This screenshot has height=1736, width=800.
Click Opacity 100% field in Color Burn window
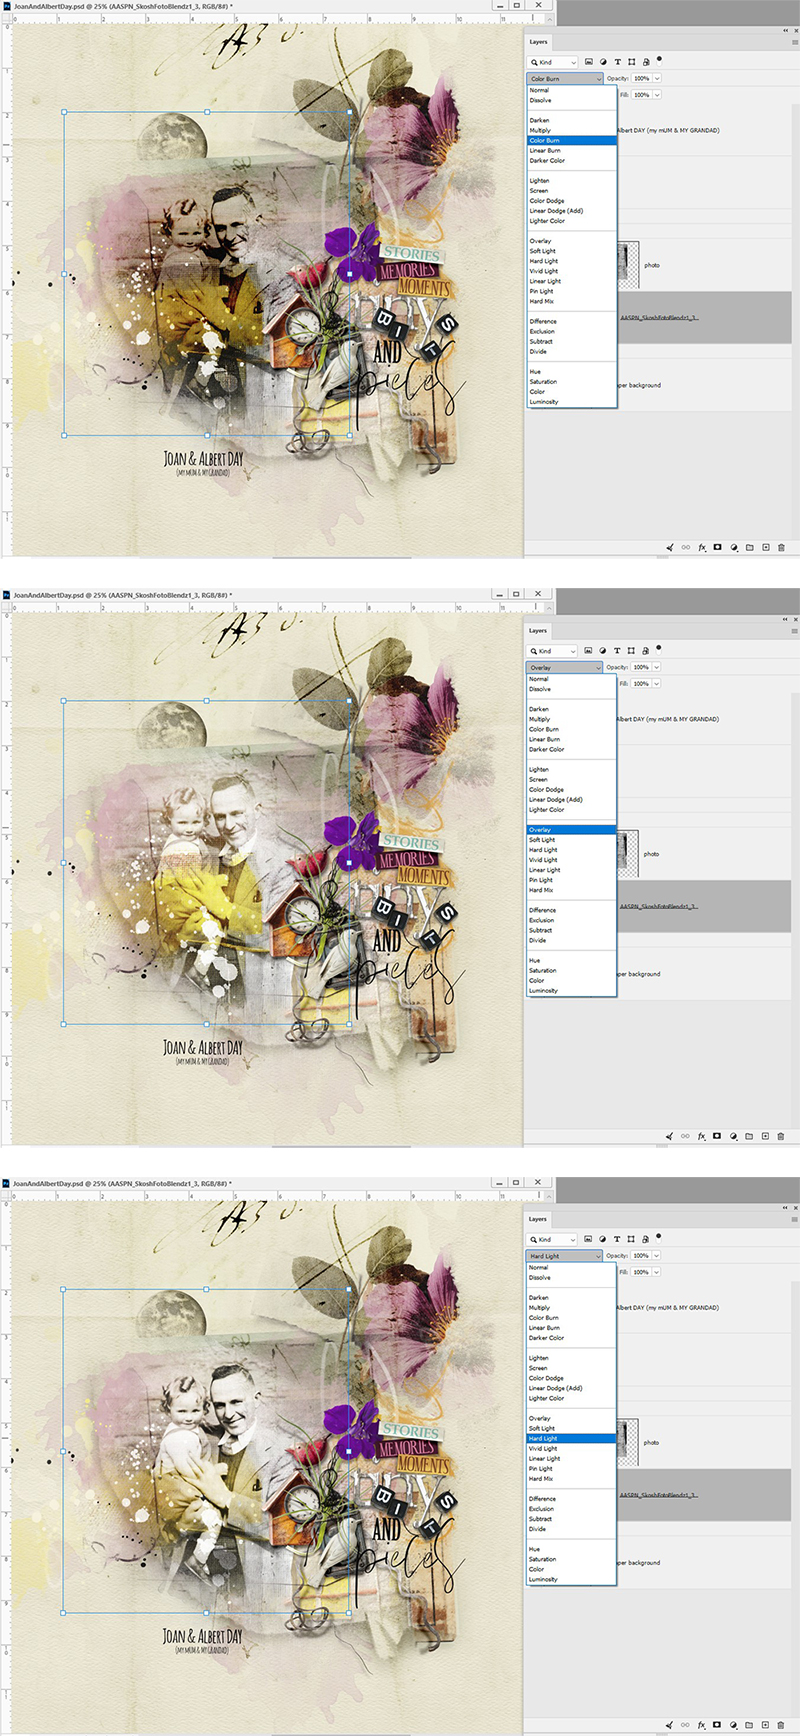[642, 78]
